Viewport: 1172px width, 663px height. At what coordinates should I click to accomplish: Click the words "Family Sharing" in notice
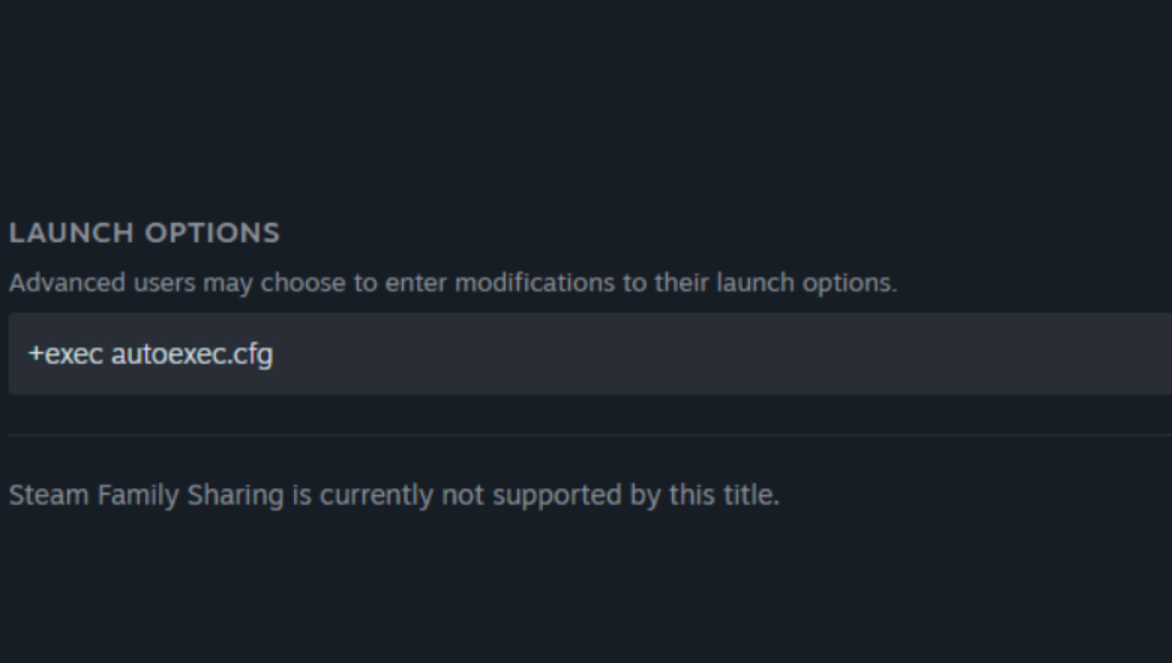(x=191, y=496)
